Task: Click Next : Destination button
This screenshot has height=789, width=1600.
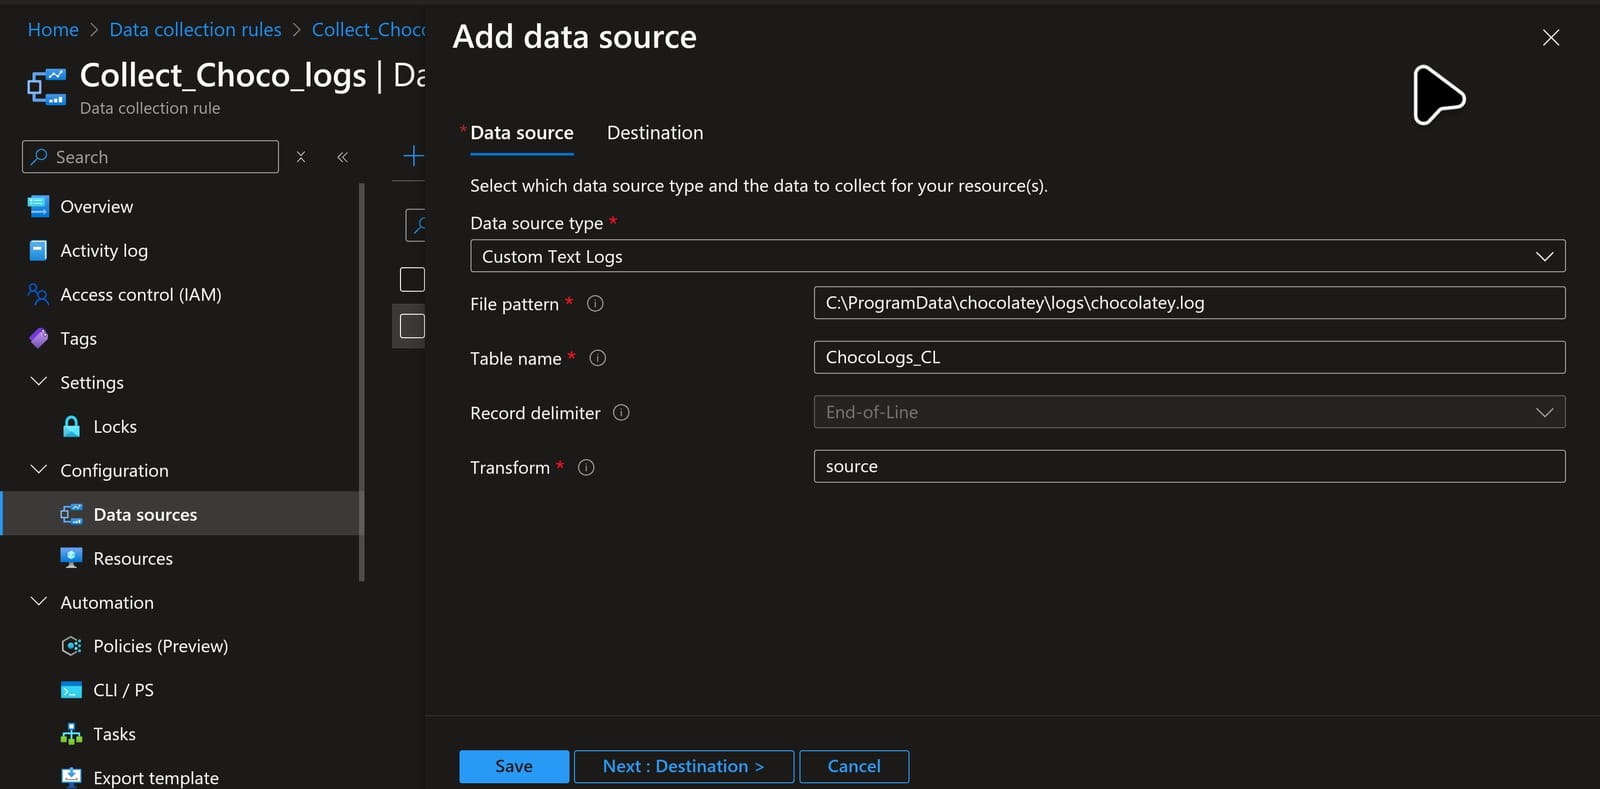Action: pyautogui.click(x=684, y=766)
